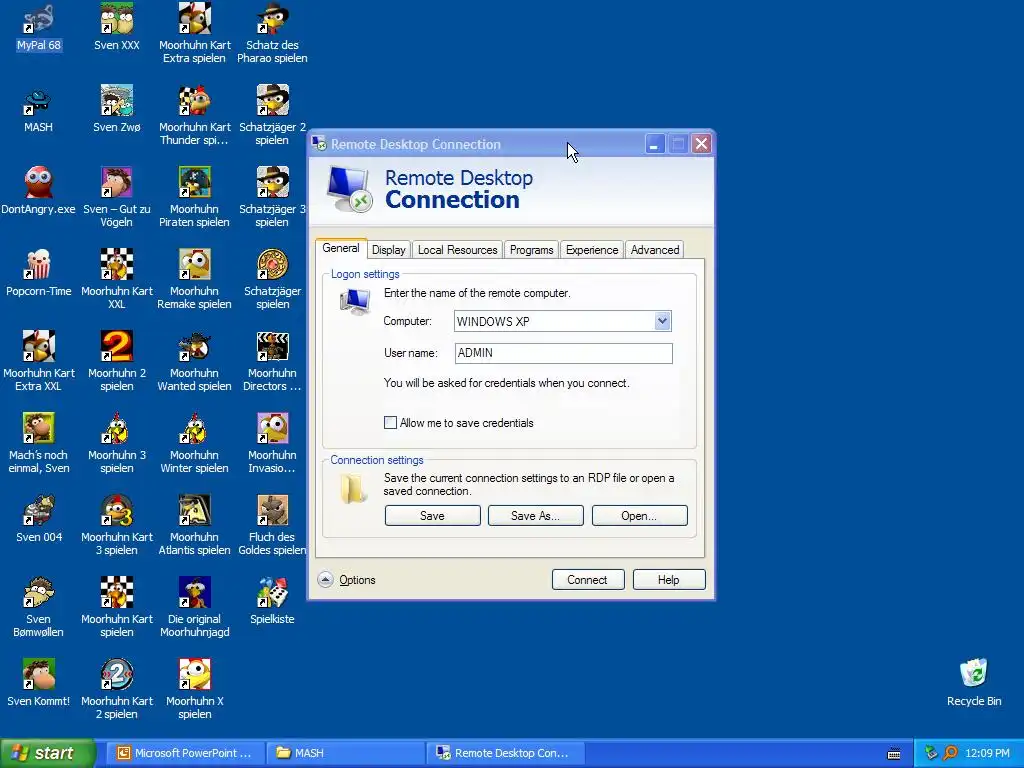Enable Allow me to save credentials
This screenshot has width=1024, height=768.
click(391, 423)
